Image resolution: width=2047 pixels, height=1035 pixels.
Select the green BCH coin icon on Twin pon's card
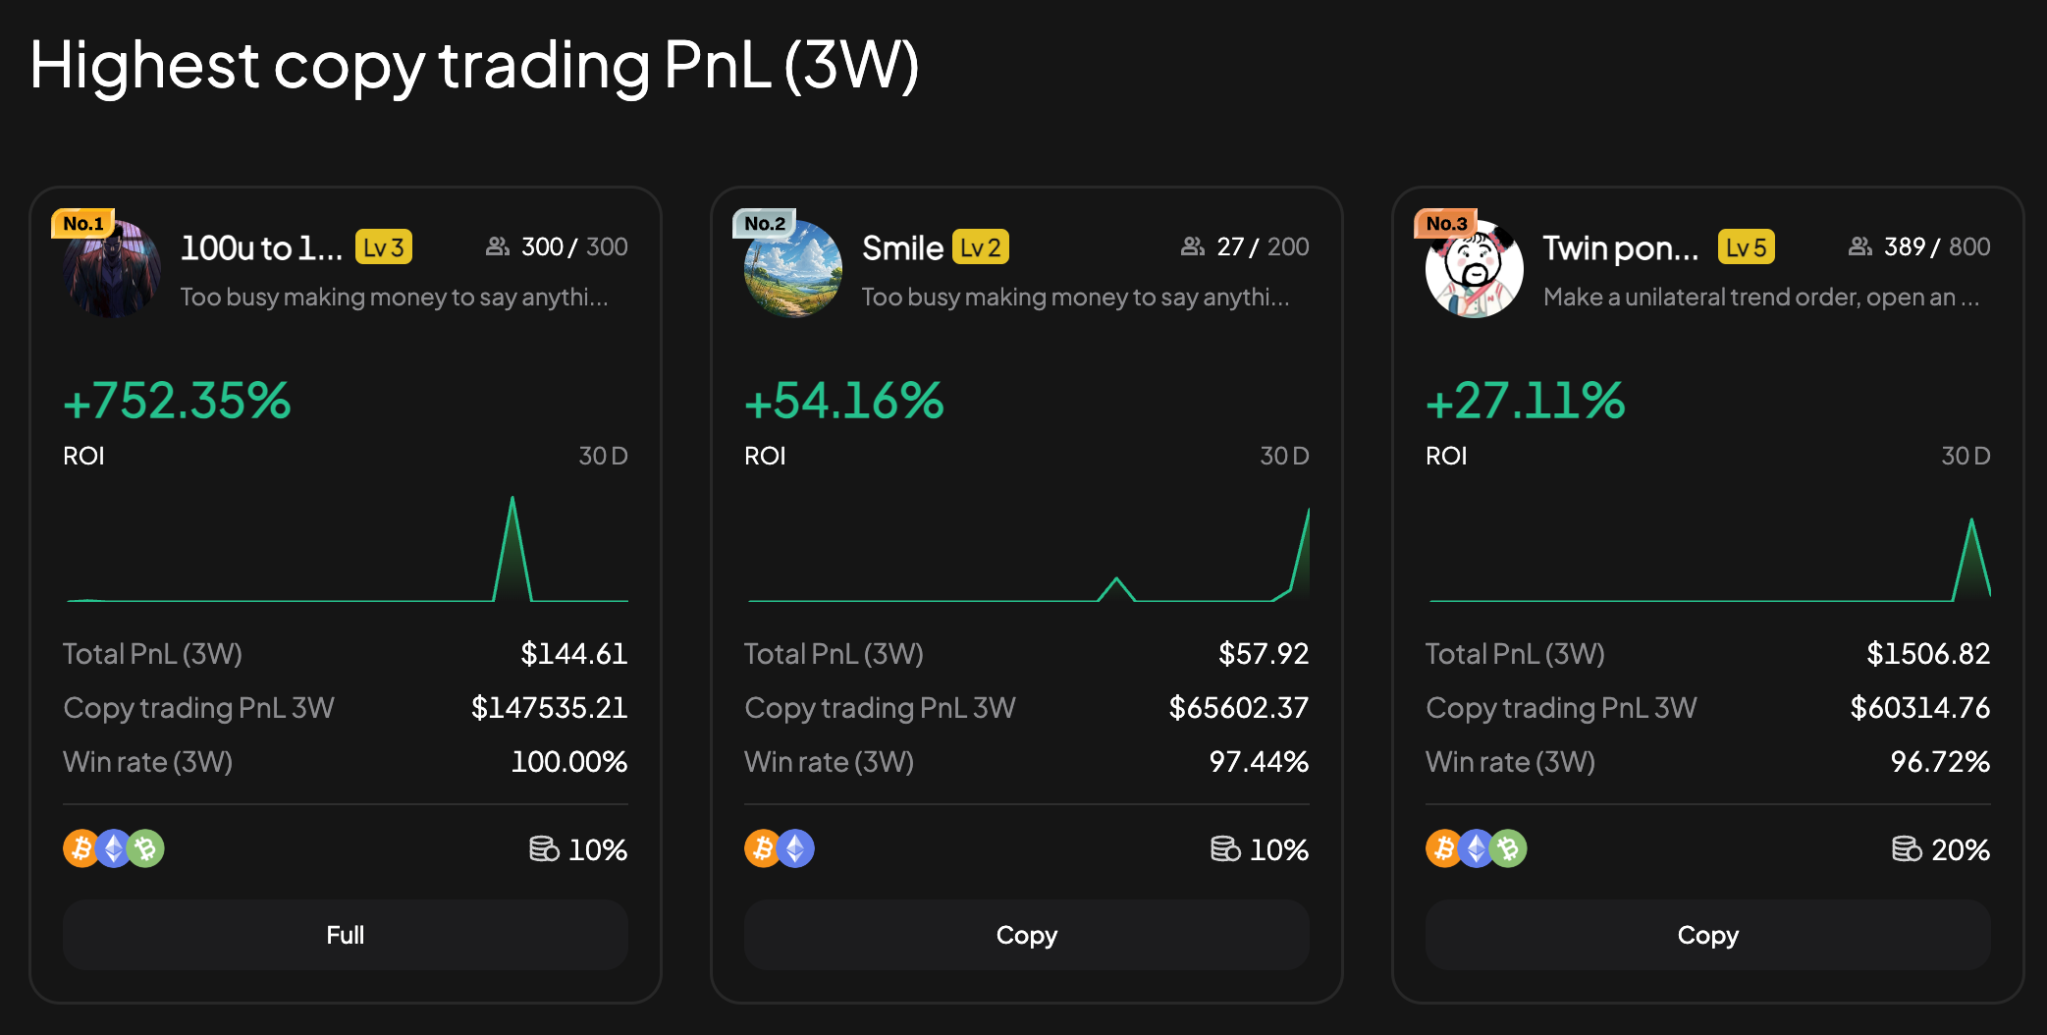(x=1508, y=848)
